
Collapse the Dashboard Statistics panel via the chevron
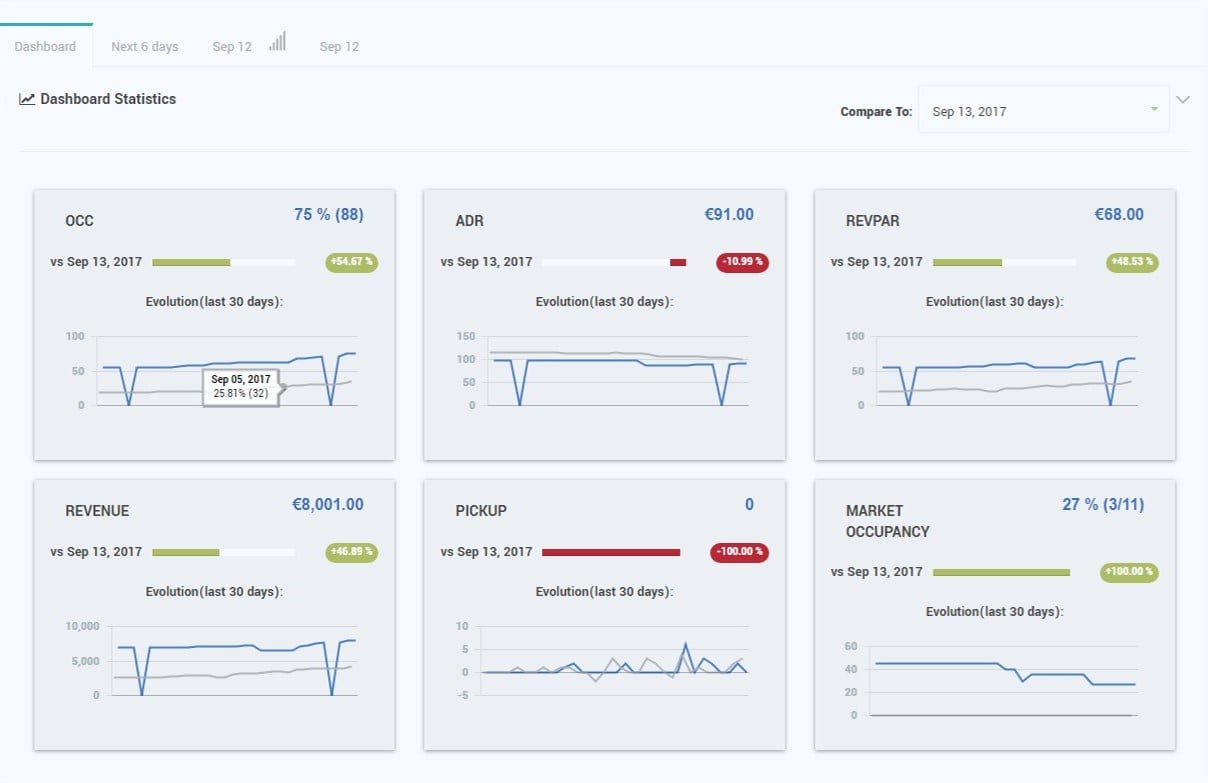click(1183, 99)
